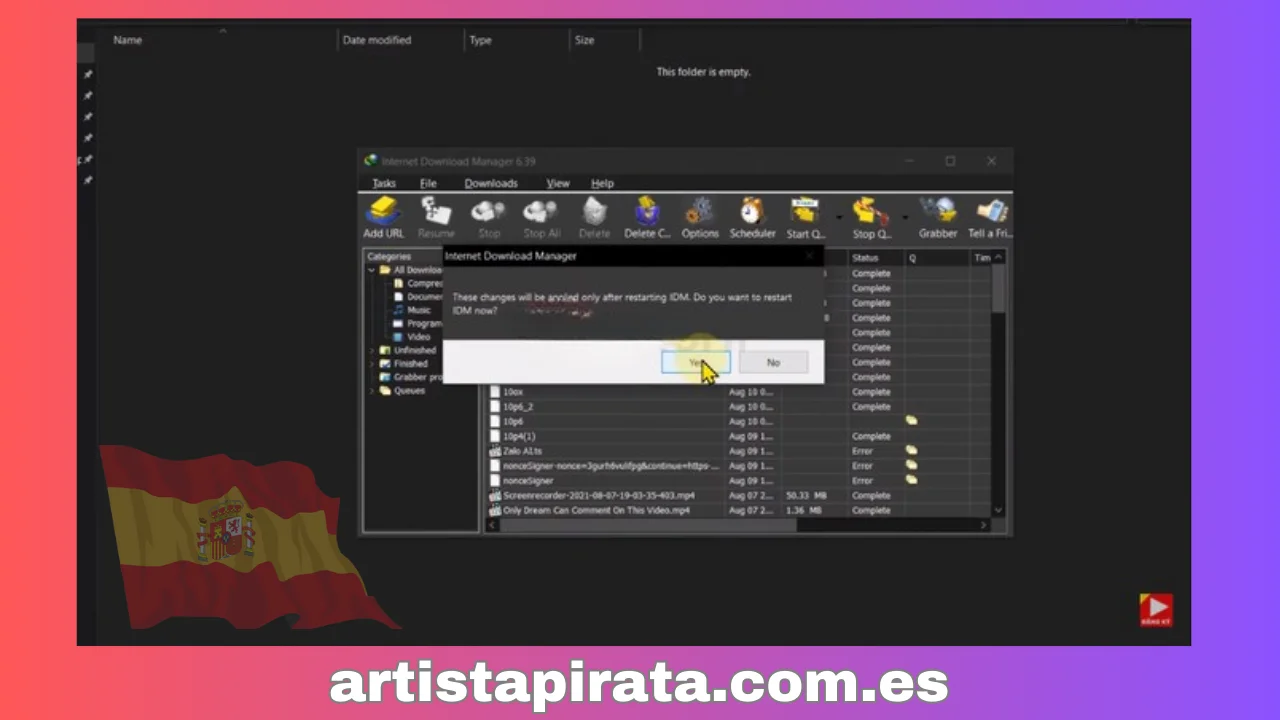The image size is (1280, 720).
Task: Open the View menu
Action: pyautogui.click(x=558, y=183)
